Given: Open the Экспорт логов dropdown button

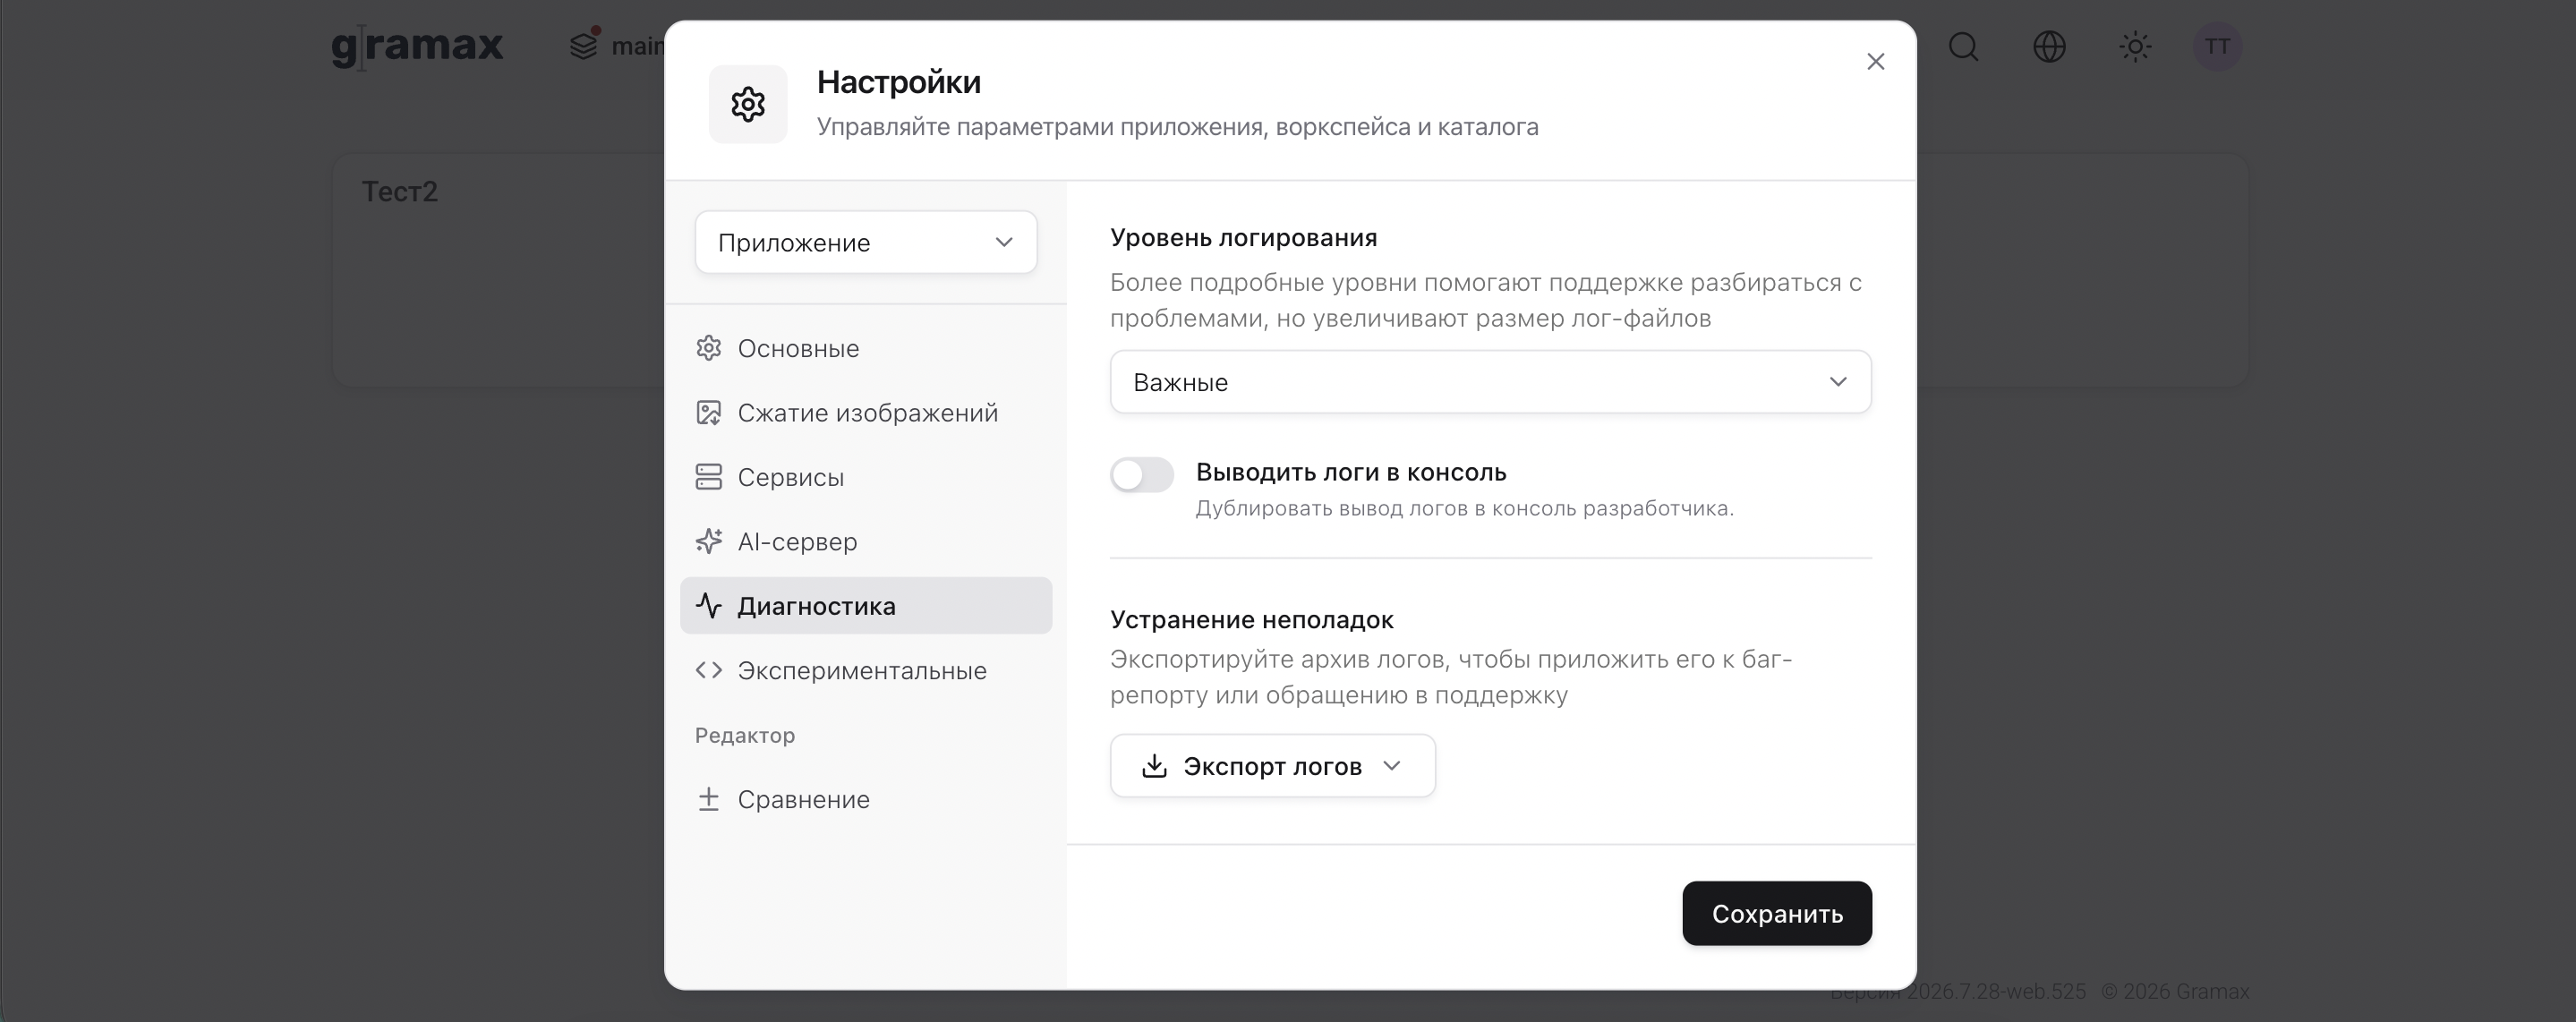Looking at the screenshot, I should pos(1273,766).
